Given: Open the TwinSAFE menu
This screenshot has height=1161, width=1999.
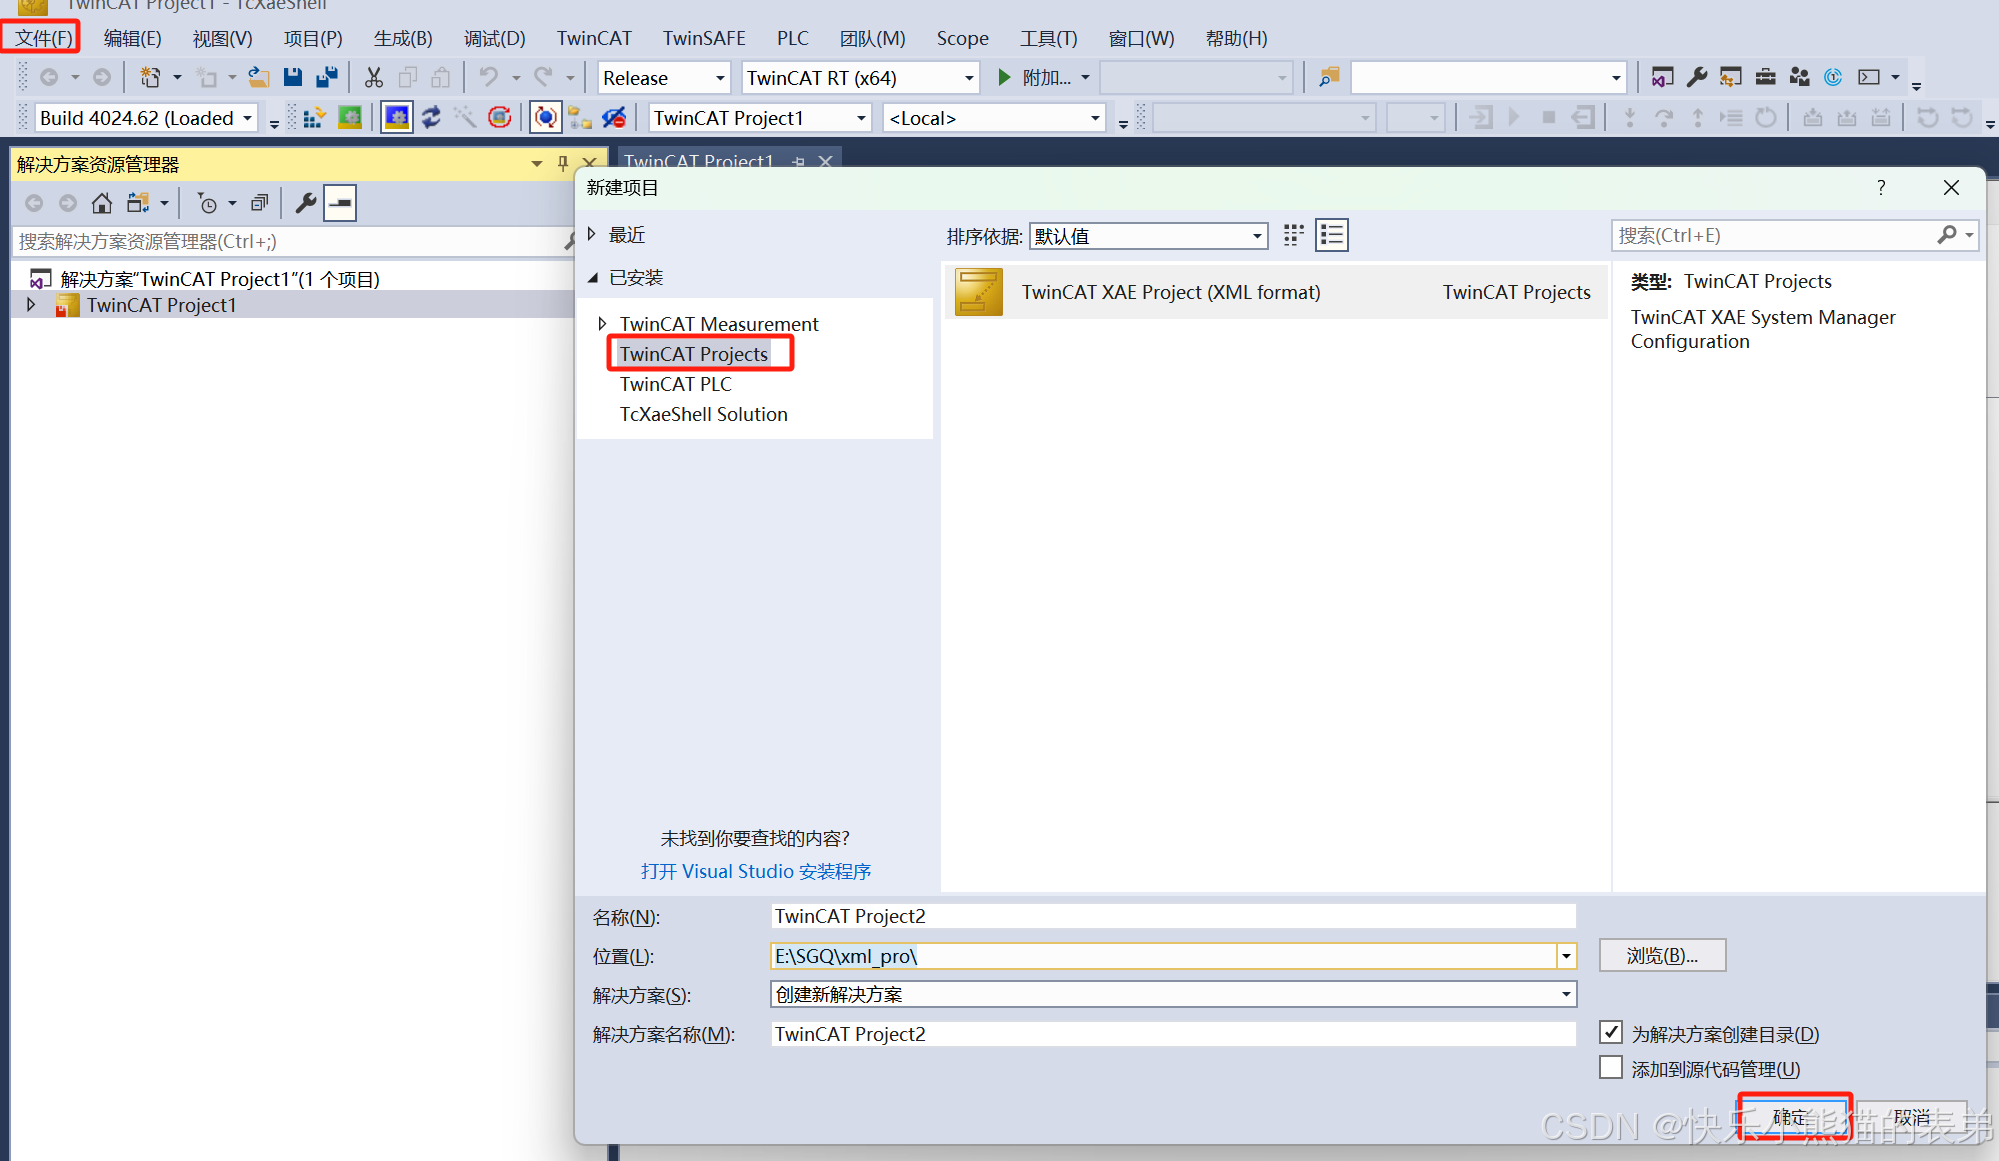Looking at the screenshot, I should click(x=703, y=38).
